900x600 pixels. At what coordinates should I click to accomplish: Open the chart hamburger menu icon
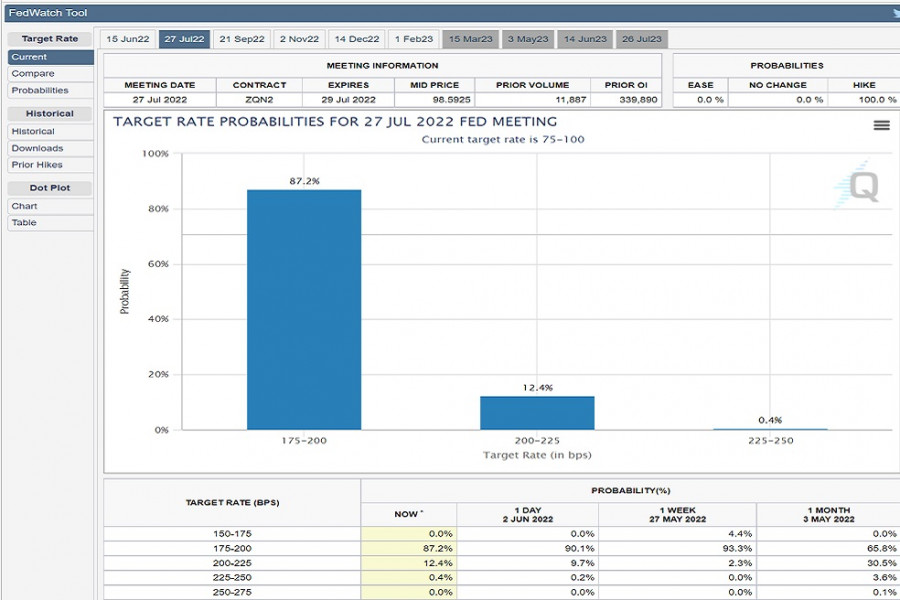pos(881,125)
